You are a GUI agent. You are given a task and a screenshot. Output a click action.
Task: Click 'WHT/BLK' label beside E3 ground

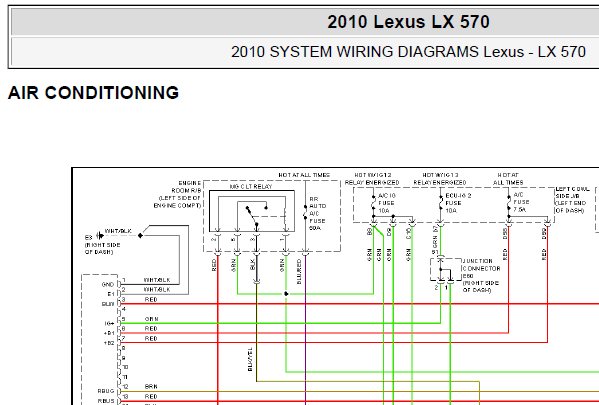(x=118, y=231)
